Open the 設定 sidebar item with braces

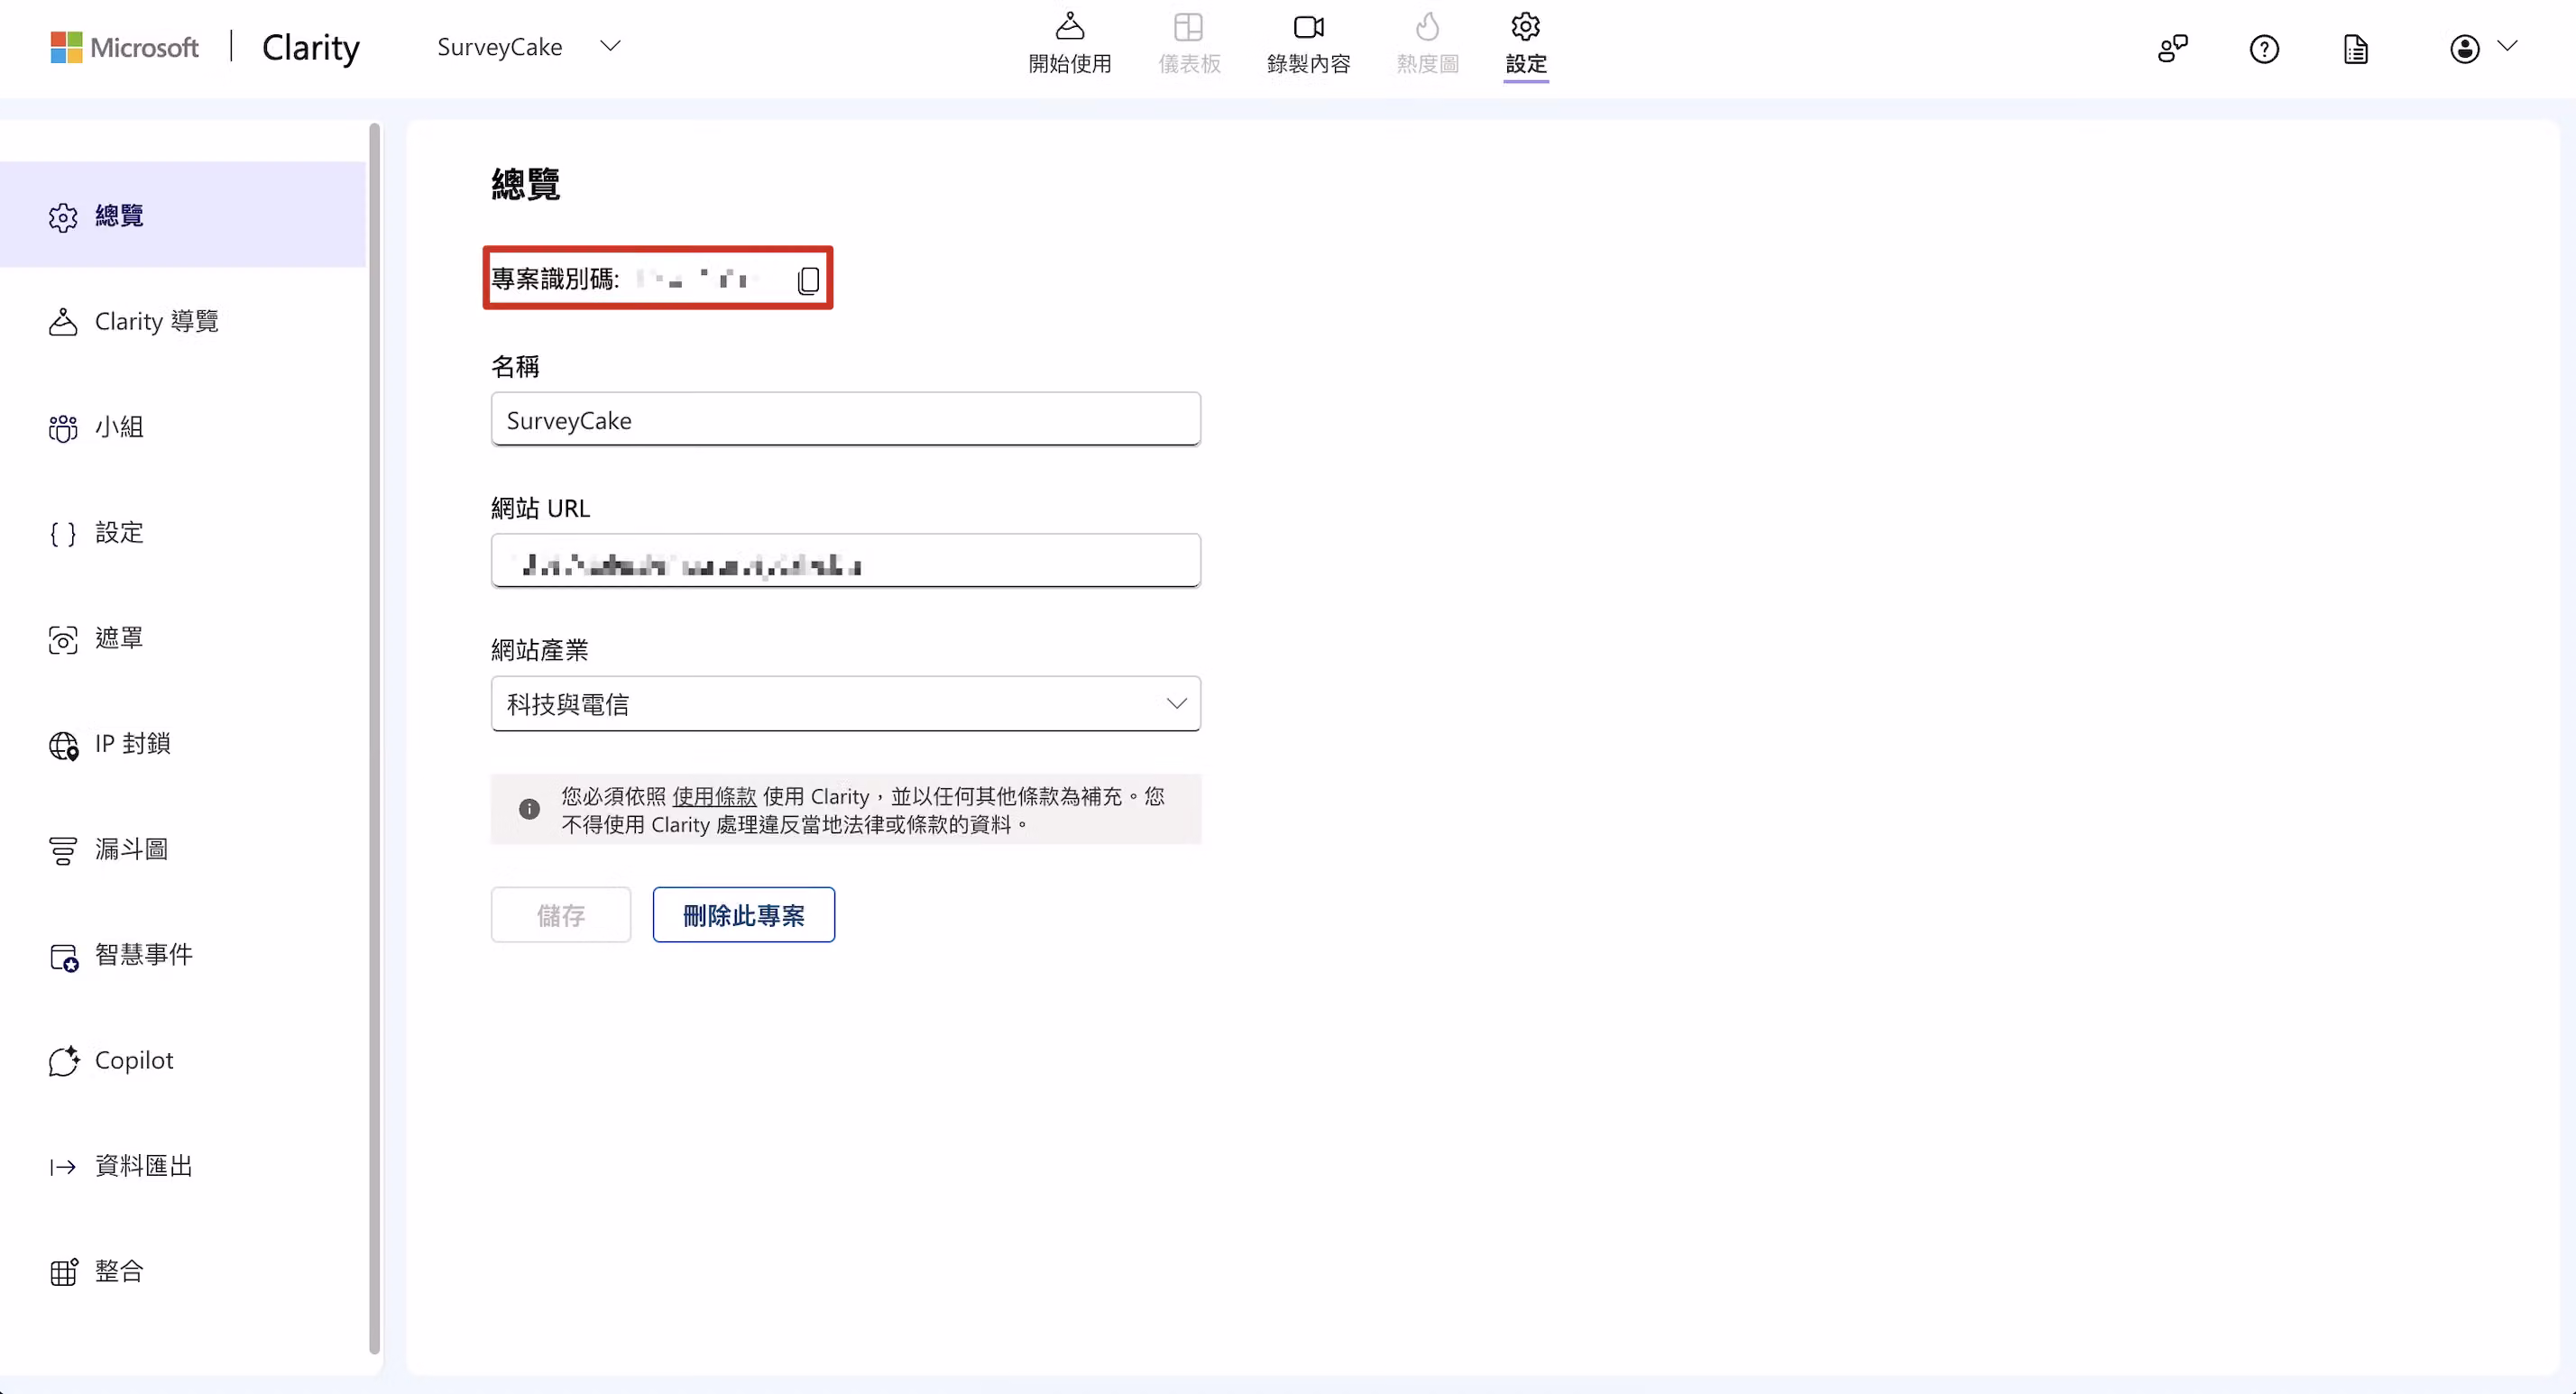pyautogui.click(x=183, y=532)
